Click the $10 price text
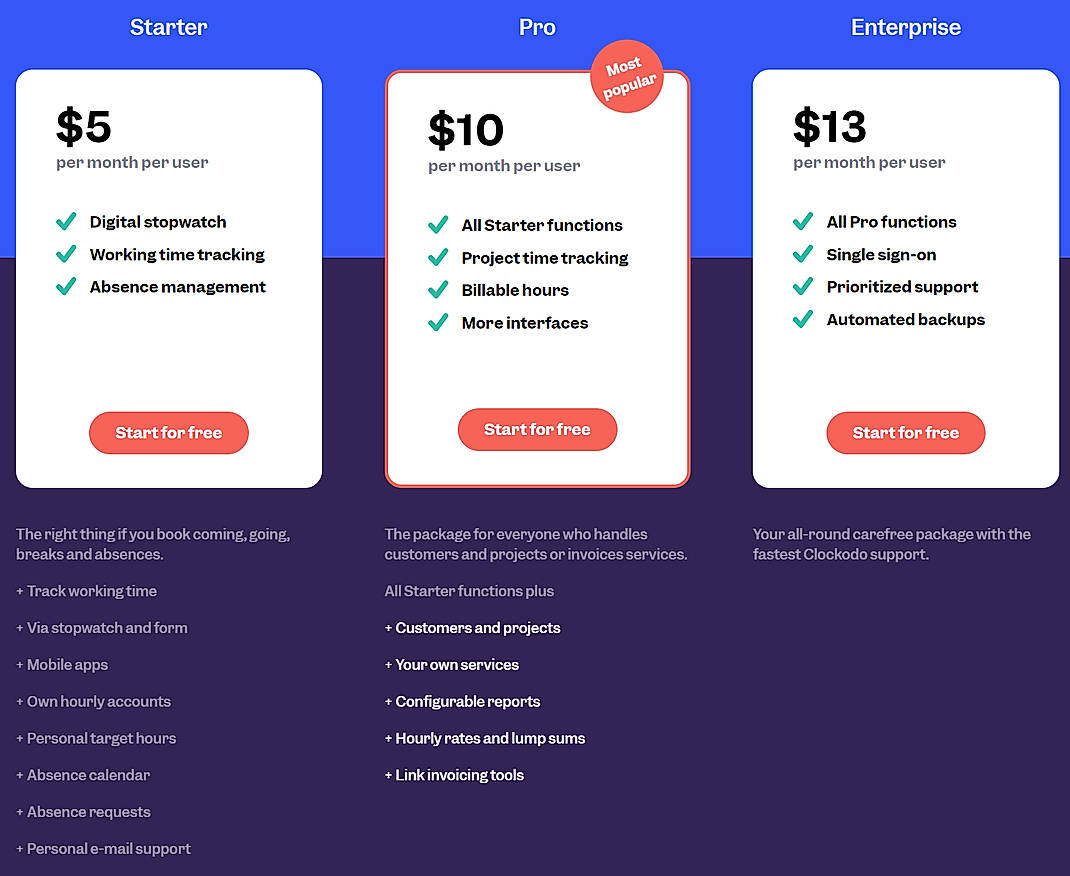Screen dimensions: 1070x876 click(x=465, y=130)
